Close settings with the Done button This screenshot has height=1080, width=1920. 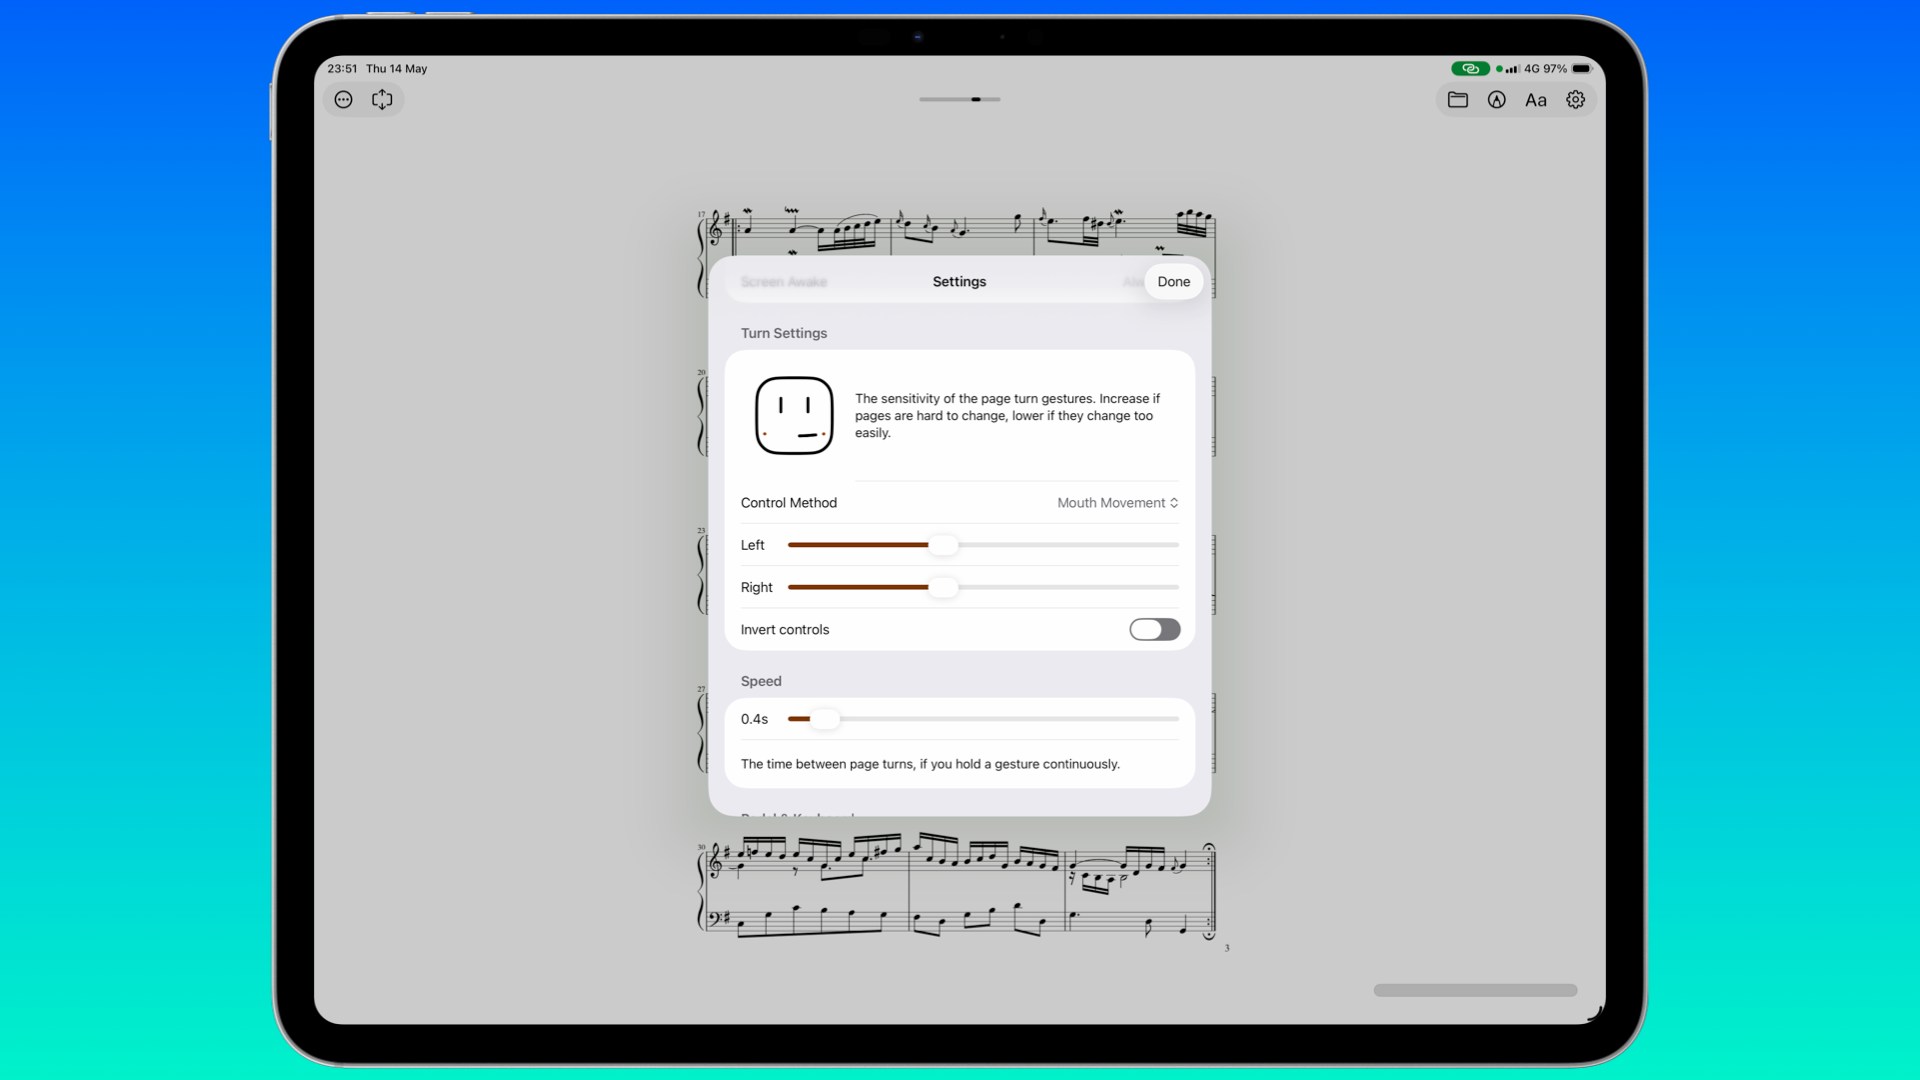[1174, 282]
